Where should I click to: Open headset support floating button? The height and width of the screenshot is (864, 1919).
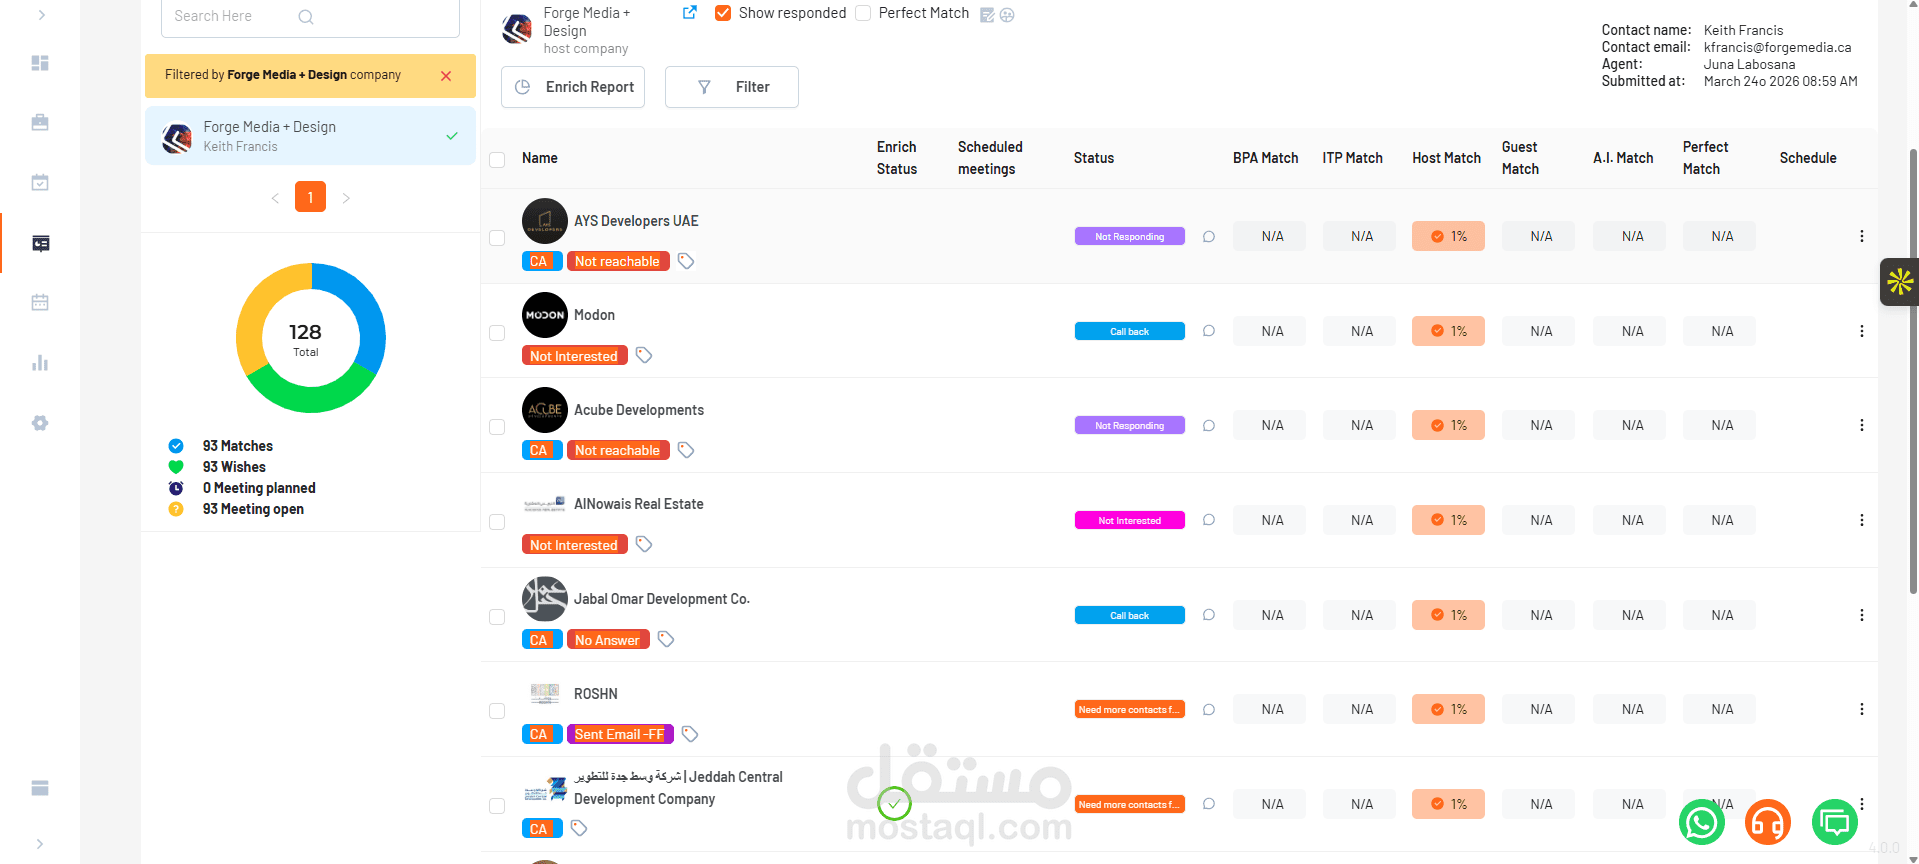(x=1768, y=823)
